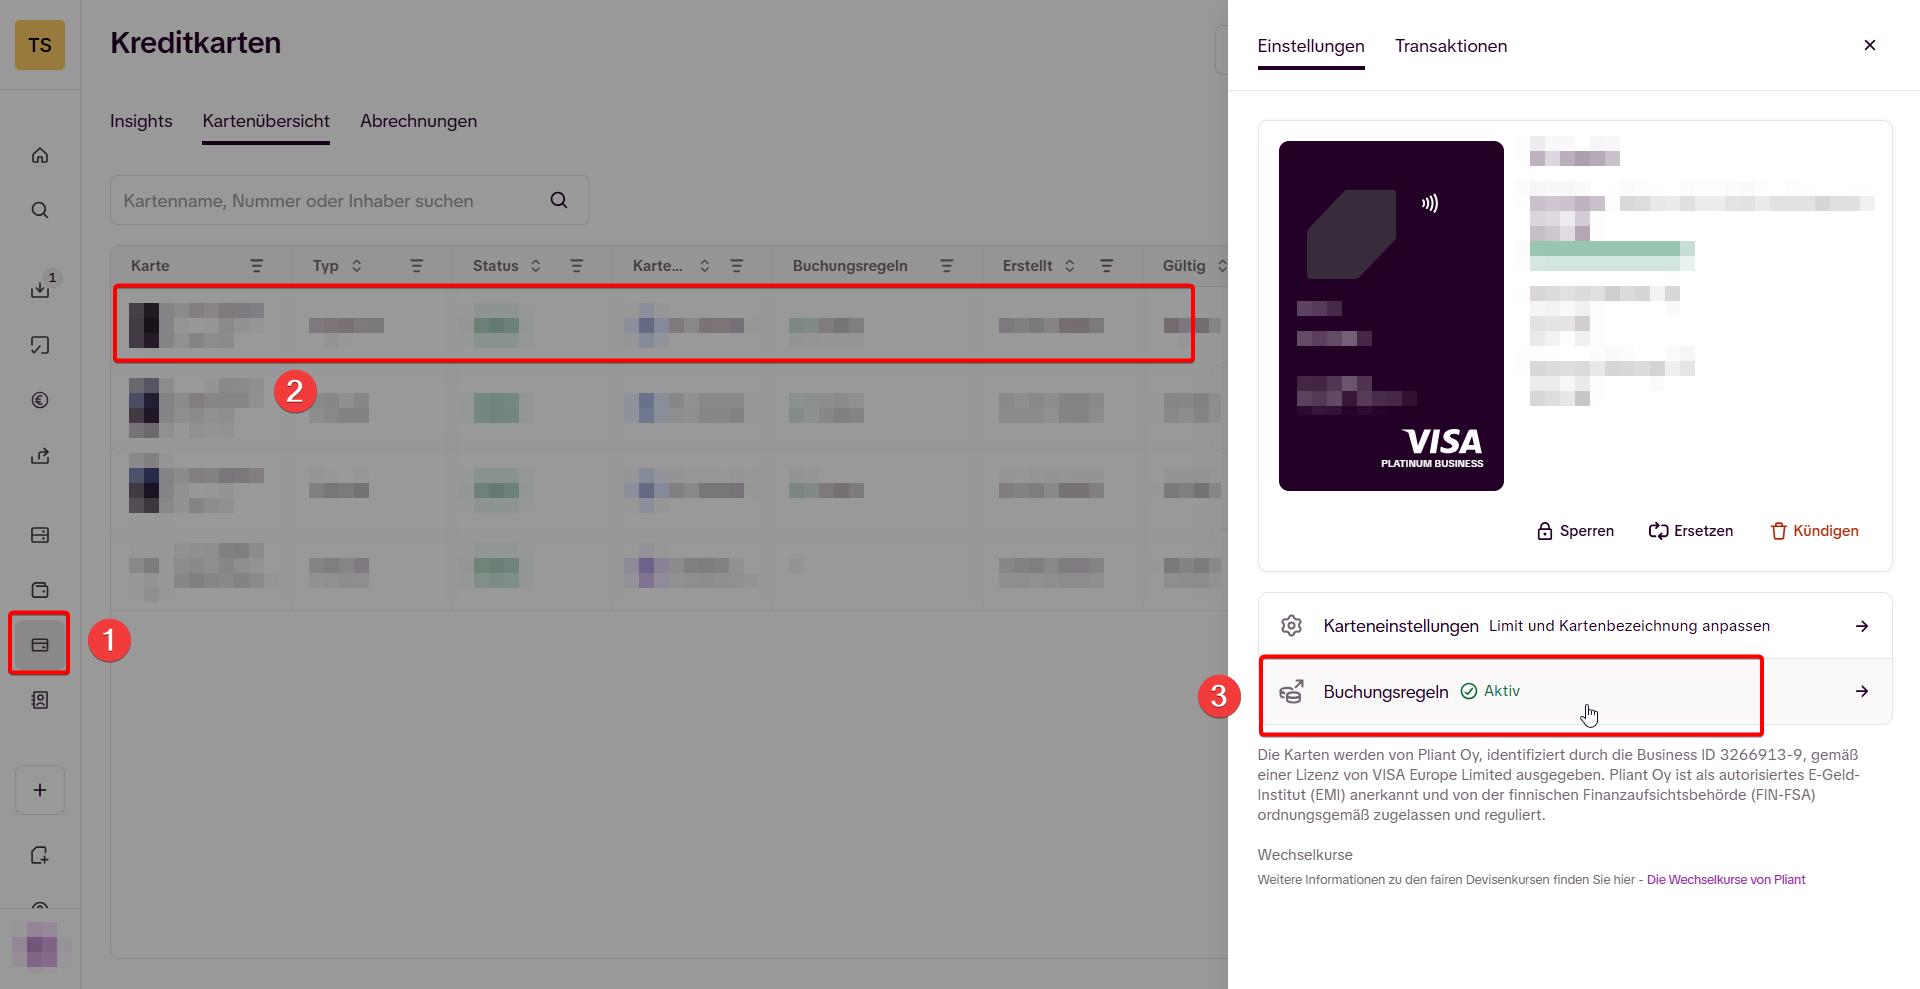Close the card details side panel

pos(1870,45)
